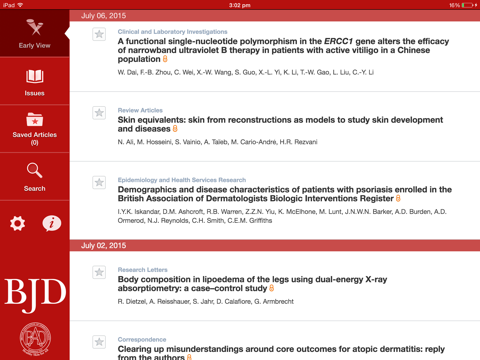Star the ERCC1 gene vitiligo article
The height and width of the screenshot is (360, 480).
99,34
